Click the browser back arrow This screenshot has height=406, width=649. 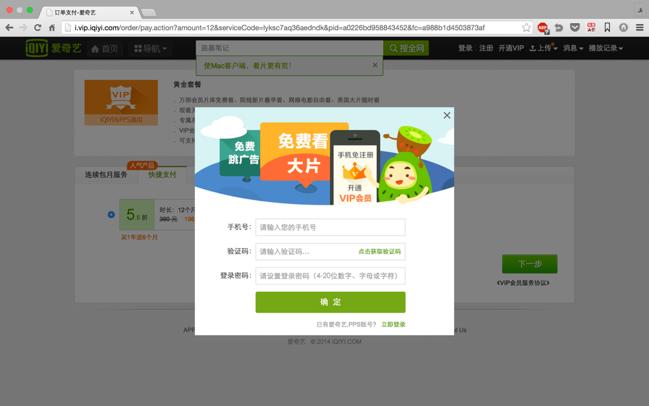[x=9, y=28]
